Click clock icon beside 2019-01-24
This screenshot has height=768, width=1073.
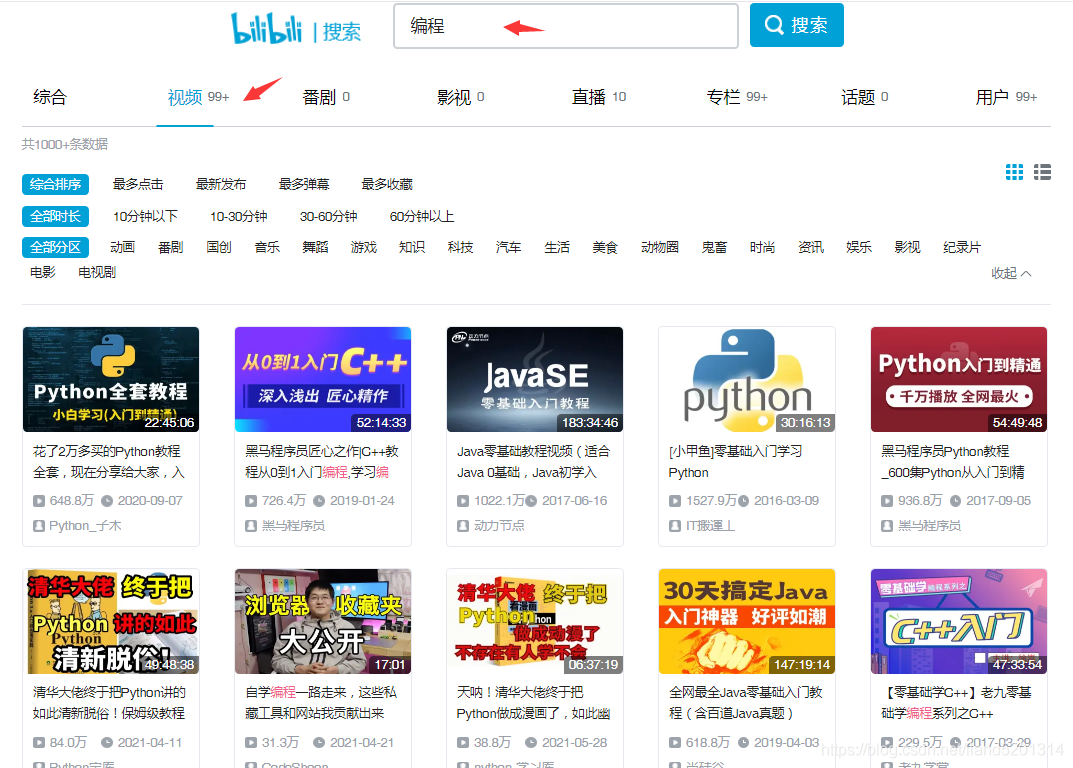coord(319,501)
